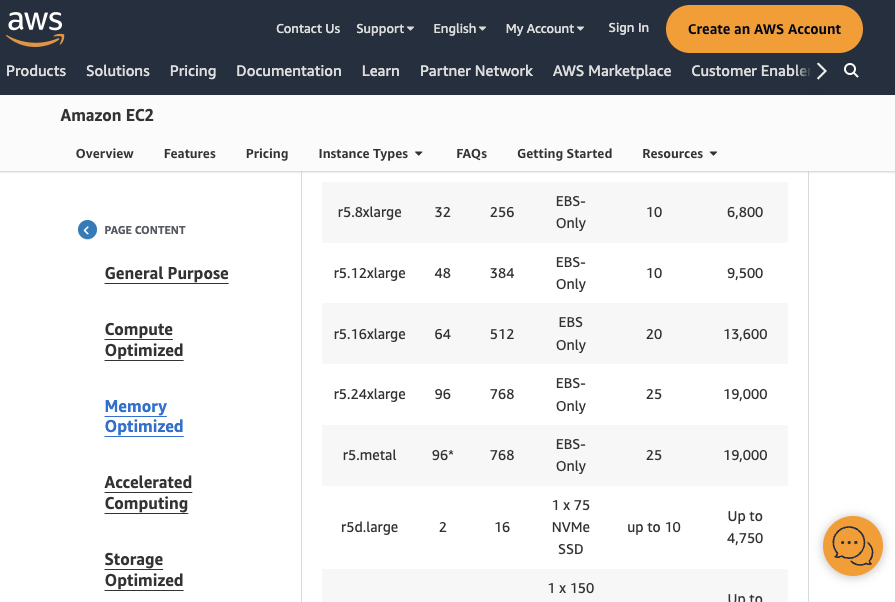Open the Products menu

(x=36, y=71)
